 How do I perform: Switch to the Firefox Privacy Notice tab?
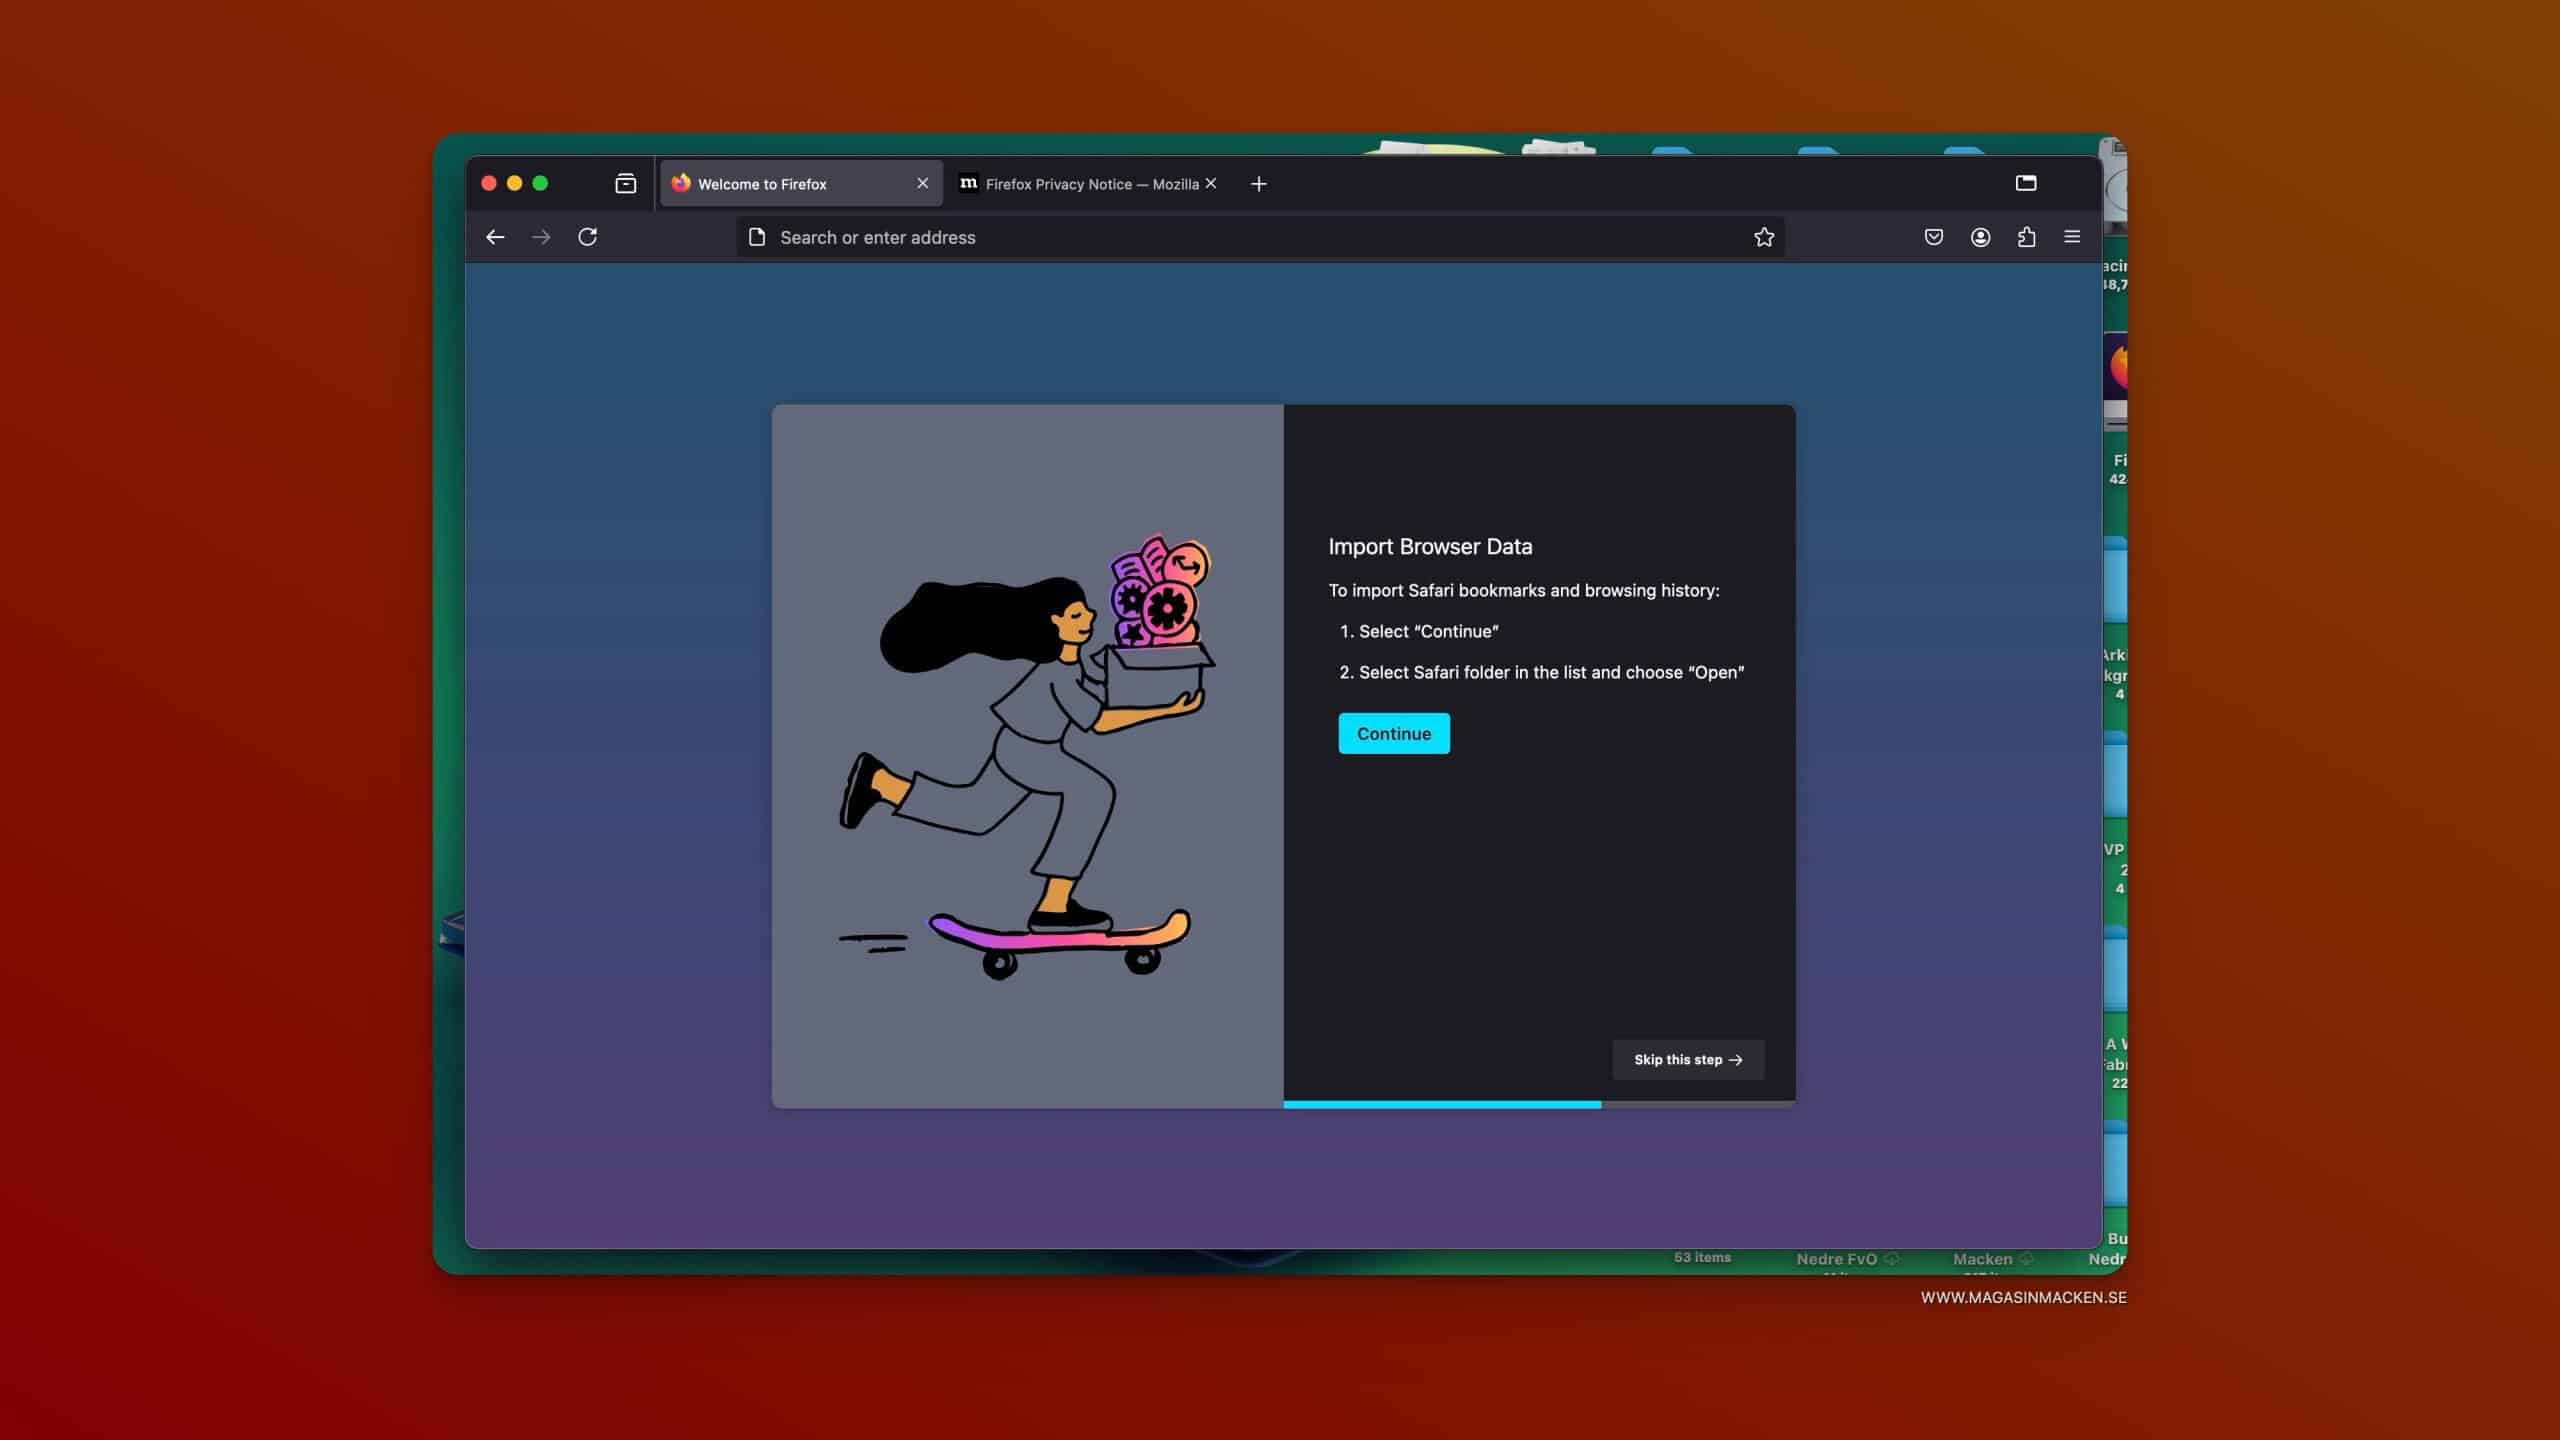click(1088, 184)
